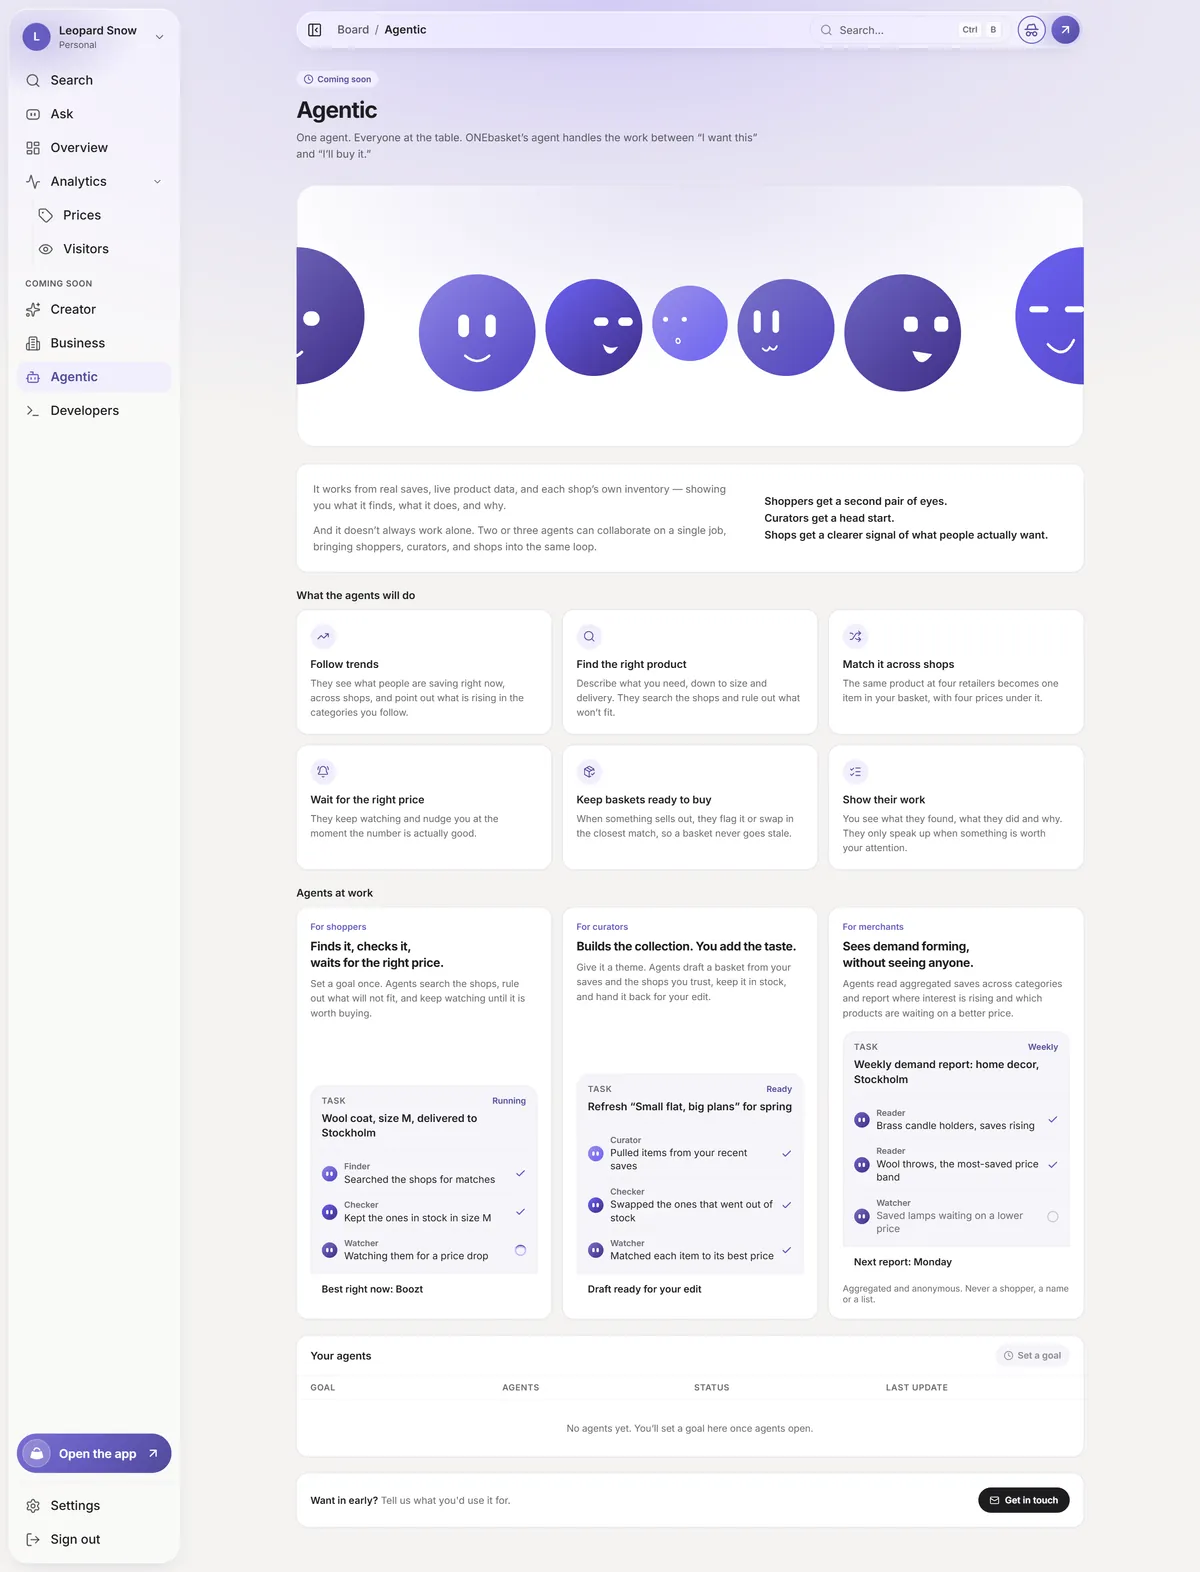Click checkmark beside Wool throws row
The width and height of the screenshot is (1200, 1572).
tap(1052, 1165)
